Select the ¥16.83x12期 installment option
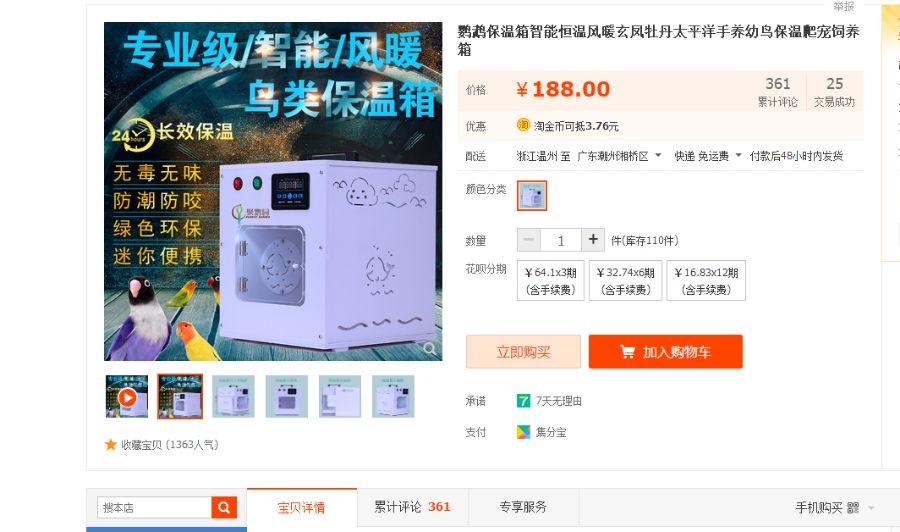The width and height of the screenshot is (900, 532). pyautogui.click(x=706, y=281)
